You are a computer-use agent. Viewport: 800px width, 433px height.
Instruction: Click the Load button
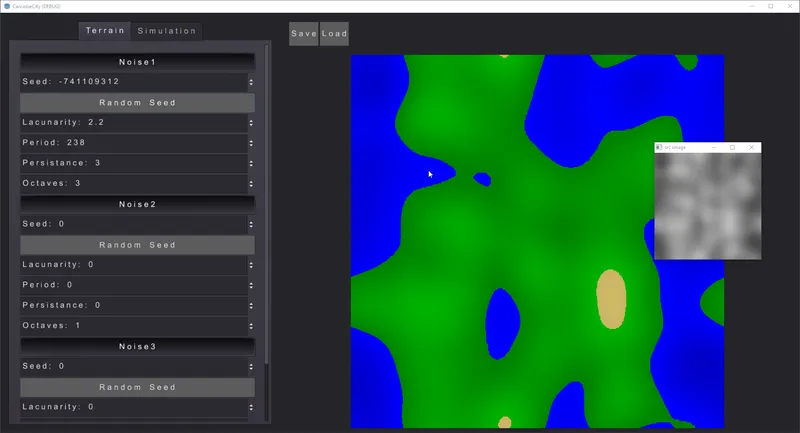(334, 34)
